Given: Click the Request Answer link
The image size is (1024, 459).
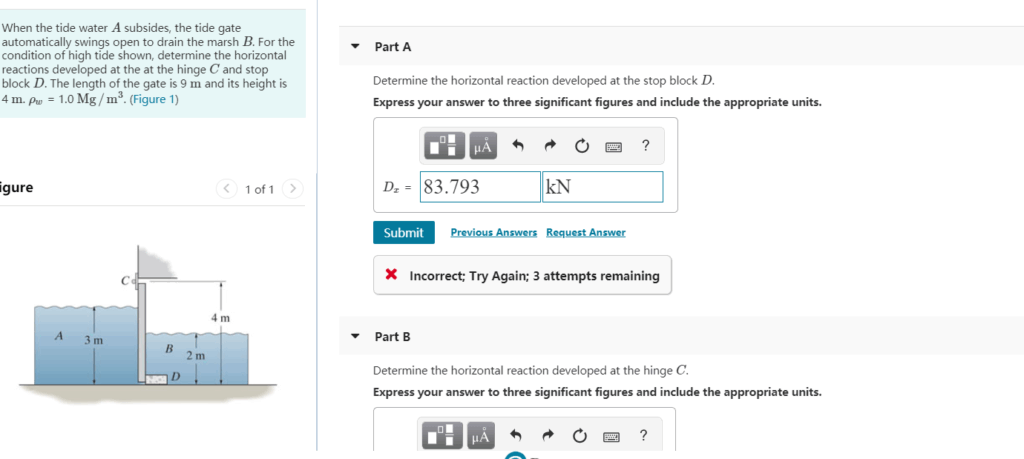Looking at the screenshot, I should [586, 232].
